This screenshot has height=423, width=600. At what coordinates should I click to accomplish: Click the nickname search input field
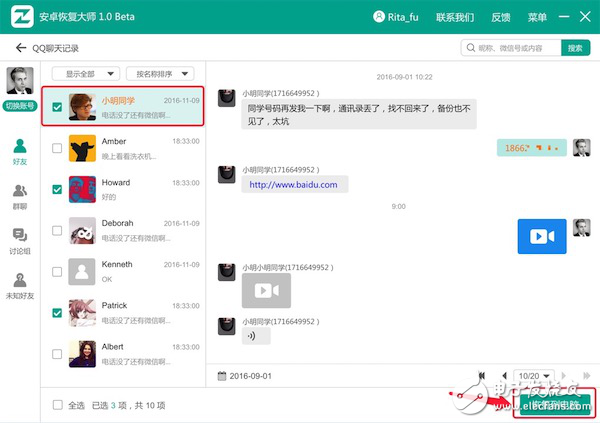pos(510,48)
